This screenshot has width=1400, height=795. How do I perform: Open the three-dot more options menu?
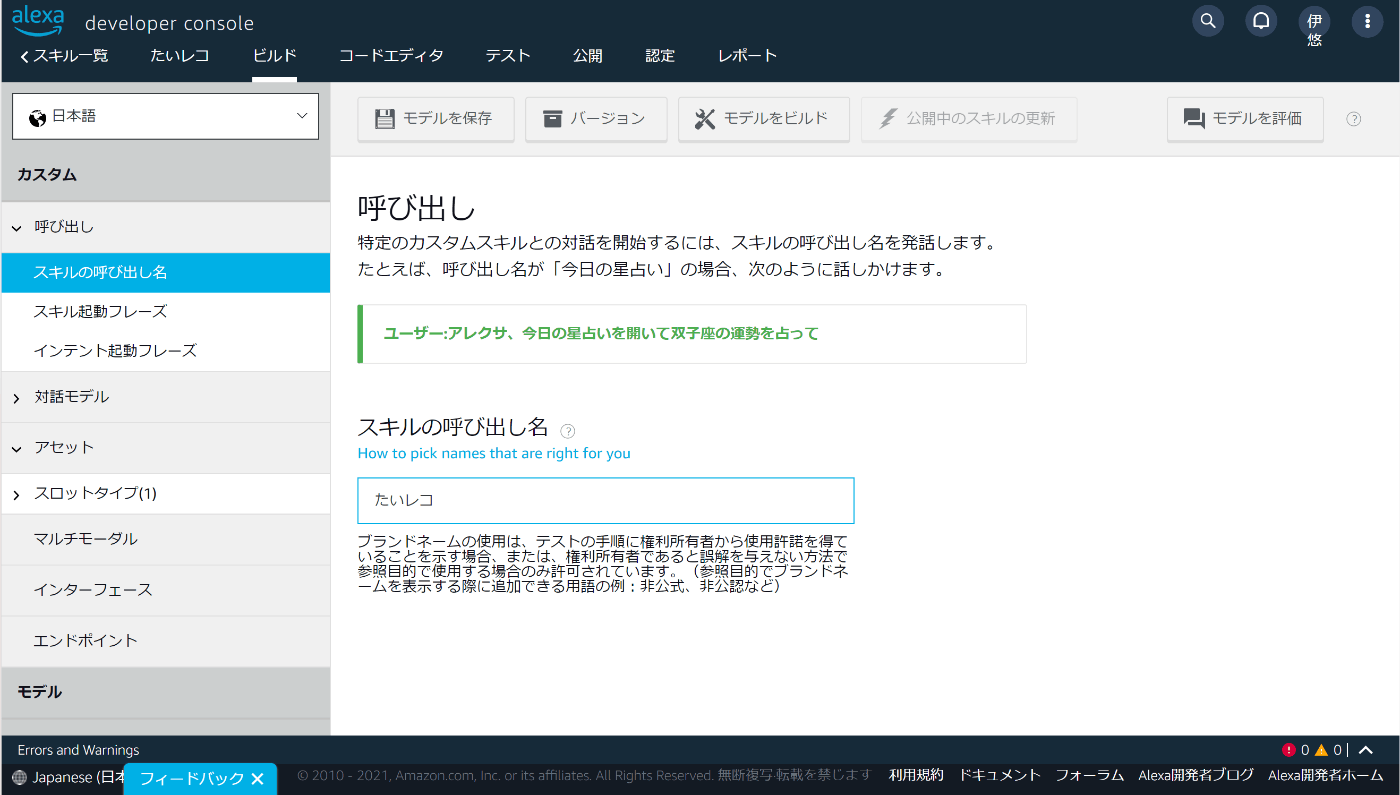pos(1367,20)
